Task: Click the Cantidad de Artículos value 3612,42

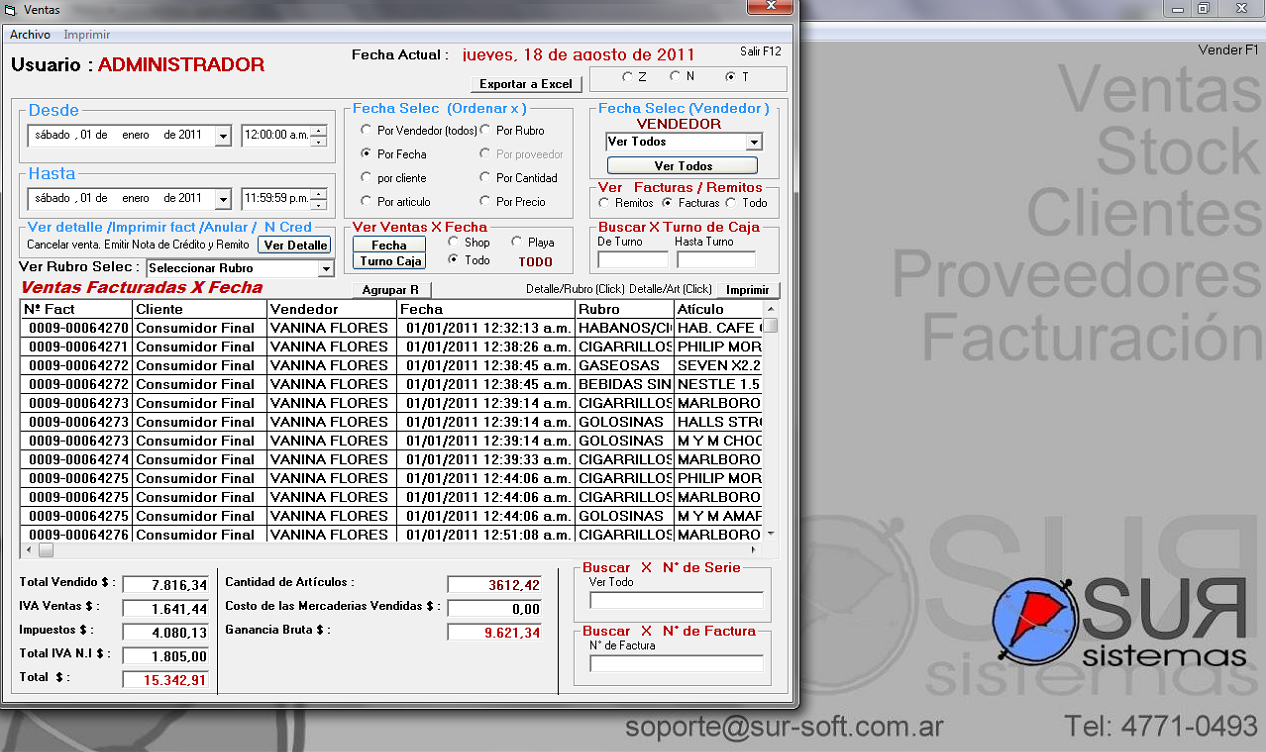Action: 494,584
